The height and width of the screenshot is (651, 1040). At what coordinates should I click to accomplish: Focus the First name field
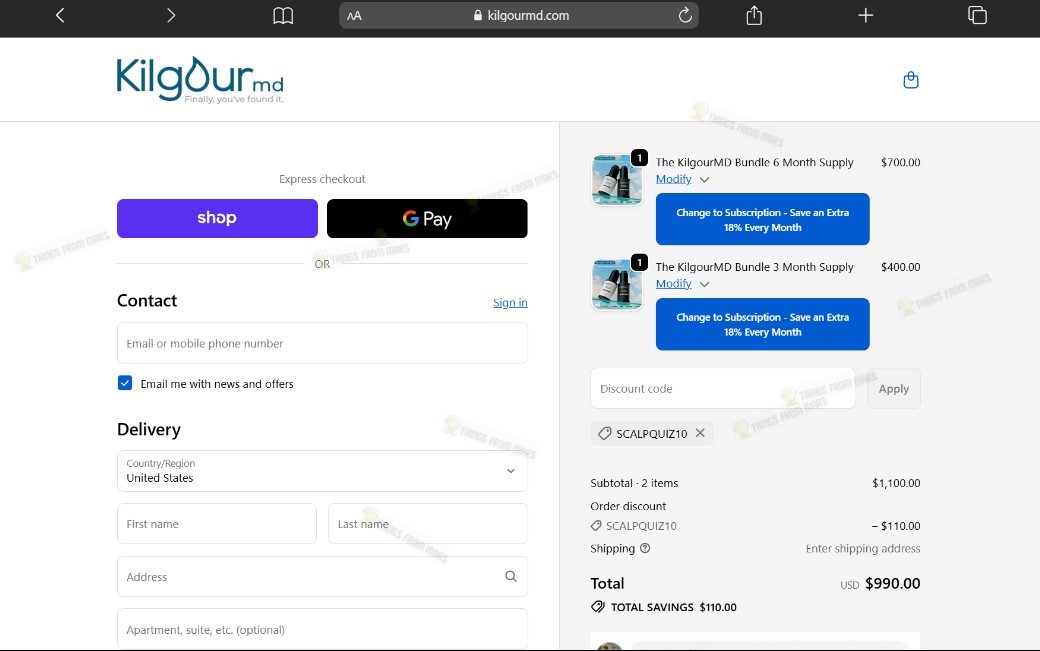(x=217, y=523)
